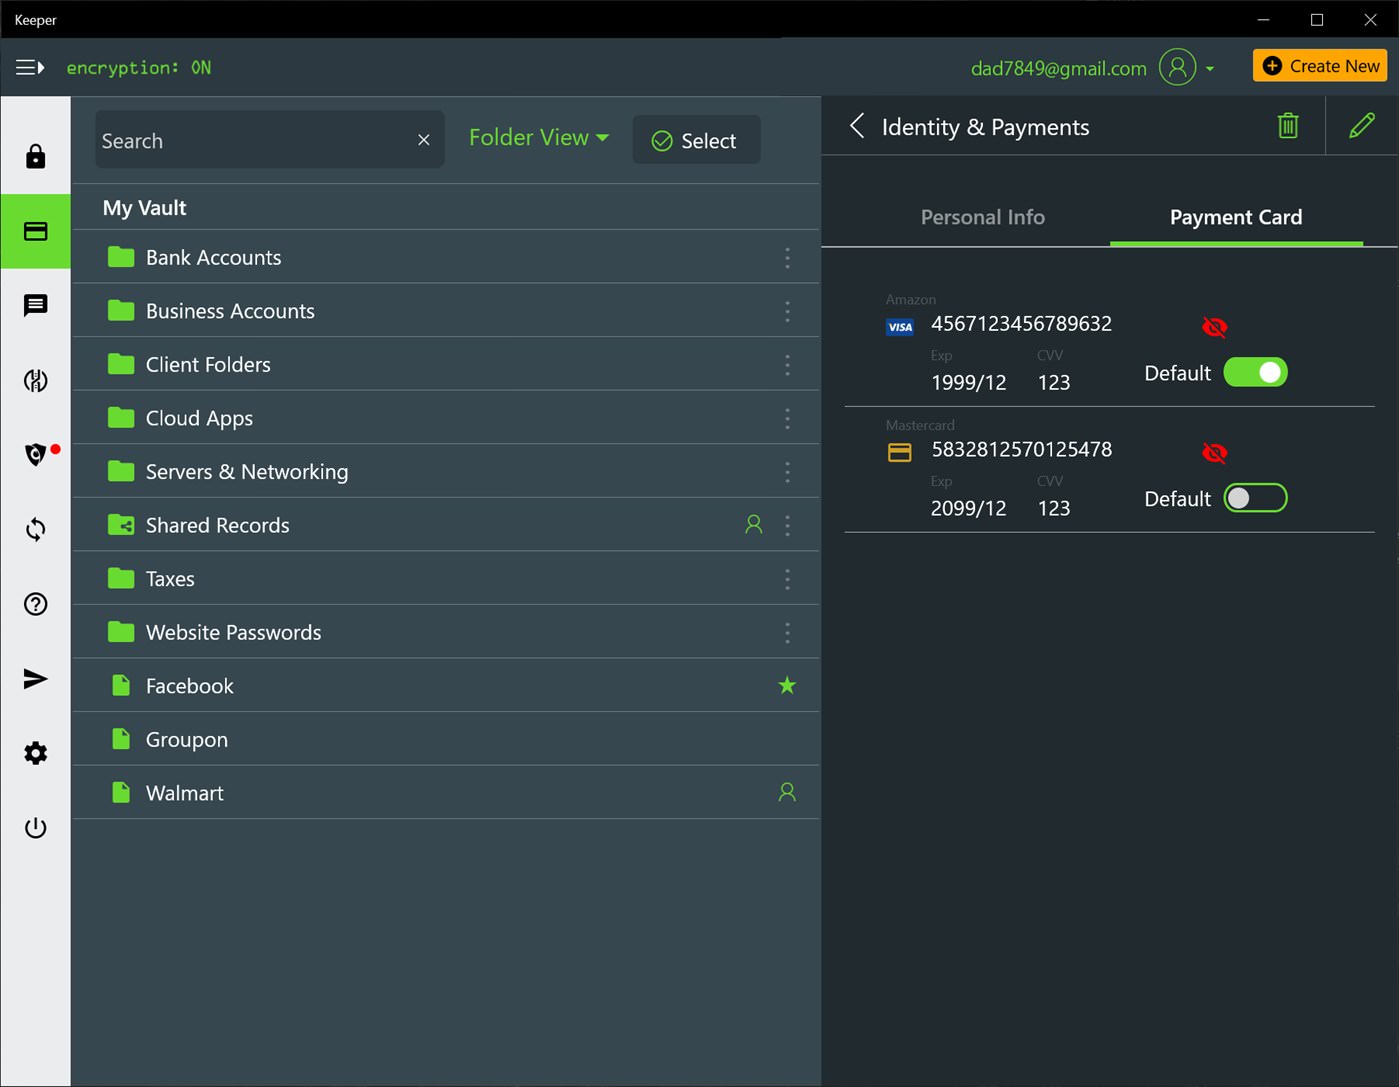
Task: Select the payment card sidebar icon
Action: click(x=35, y=231)
